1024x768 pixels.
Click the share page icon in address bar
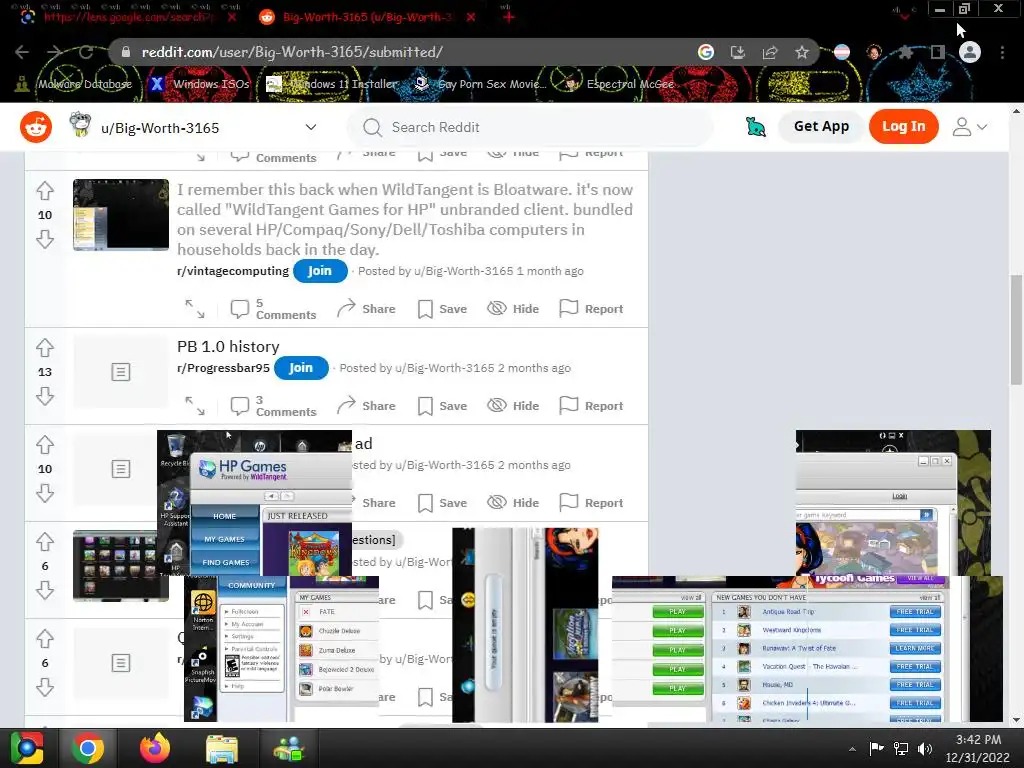[770, 52]
